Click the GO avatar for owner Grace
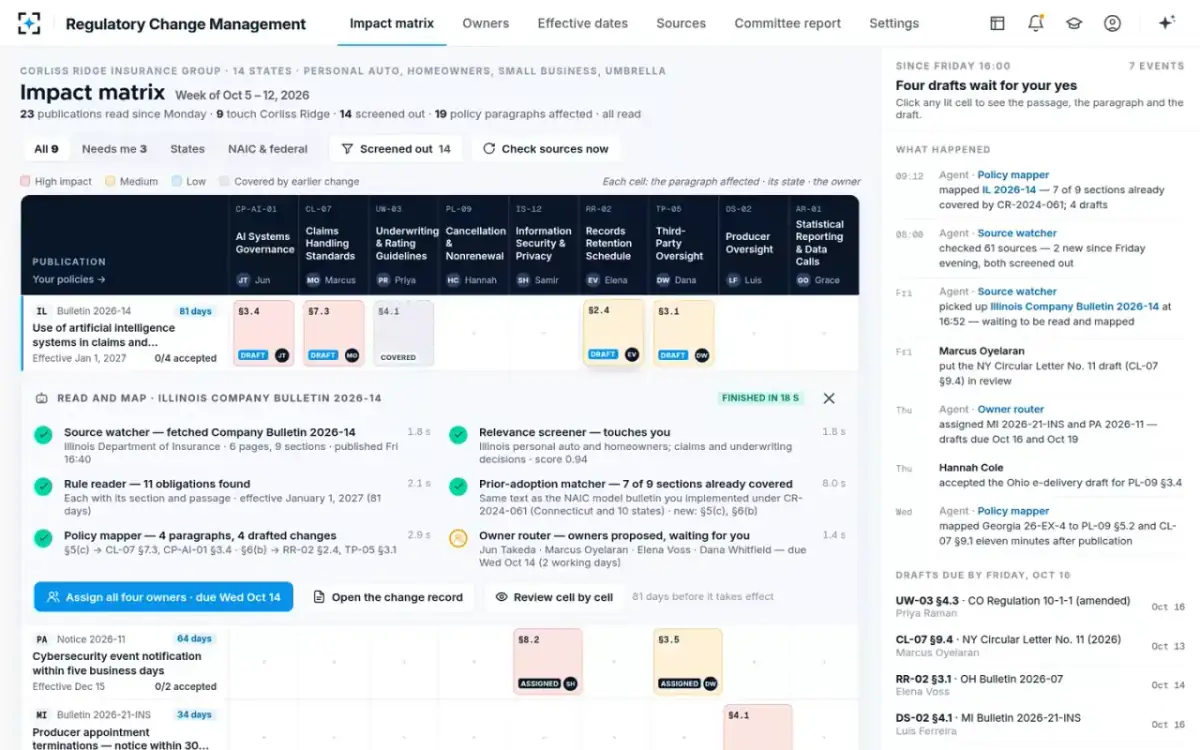 pos(803,280)
